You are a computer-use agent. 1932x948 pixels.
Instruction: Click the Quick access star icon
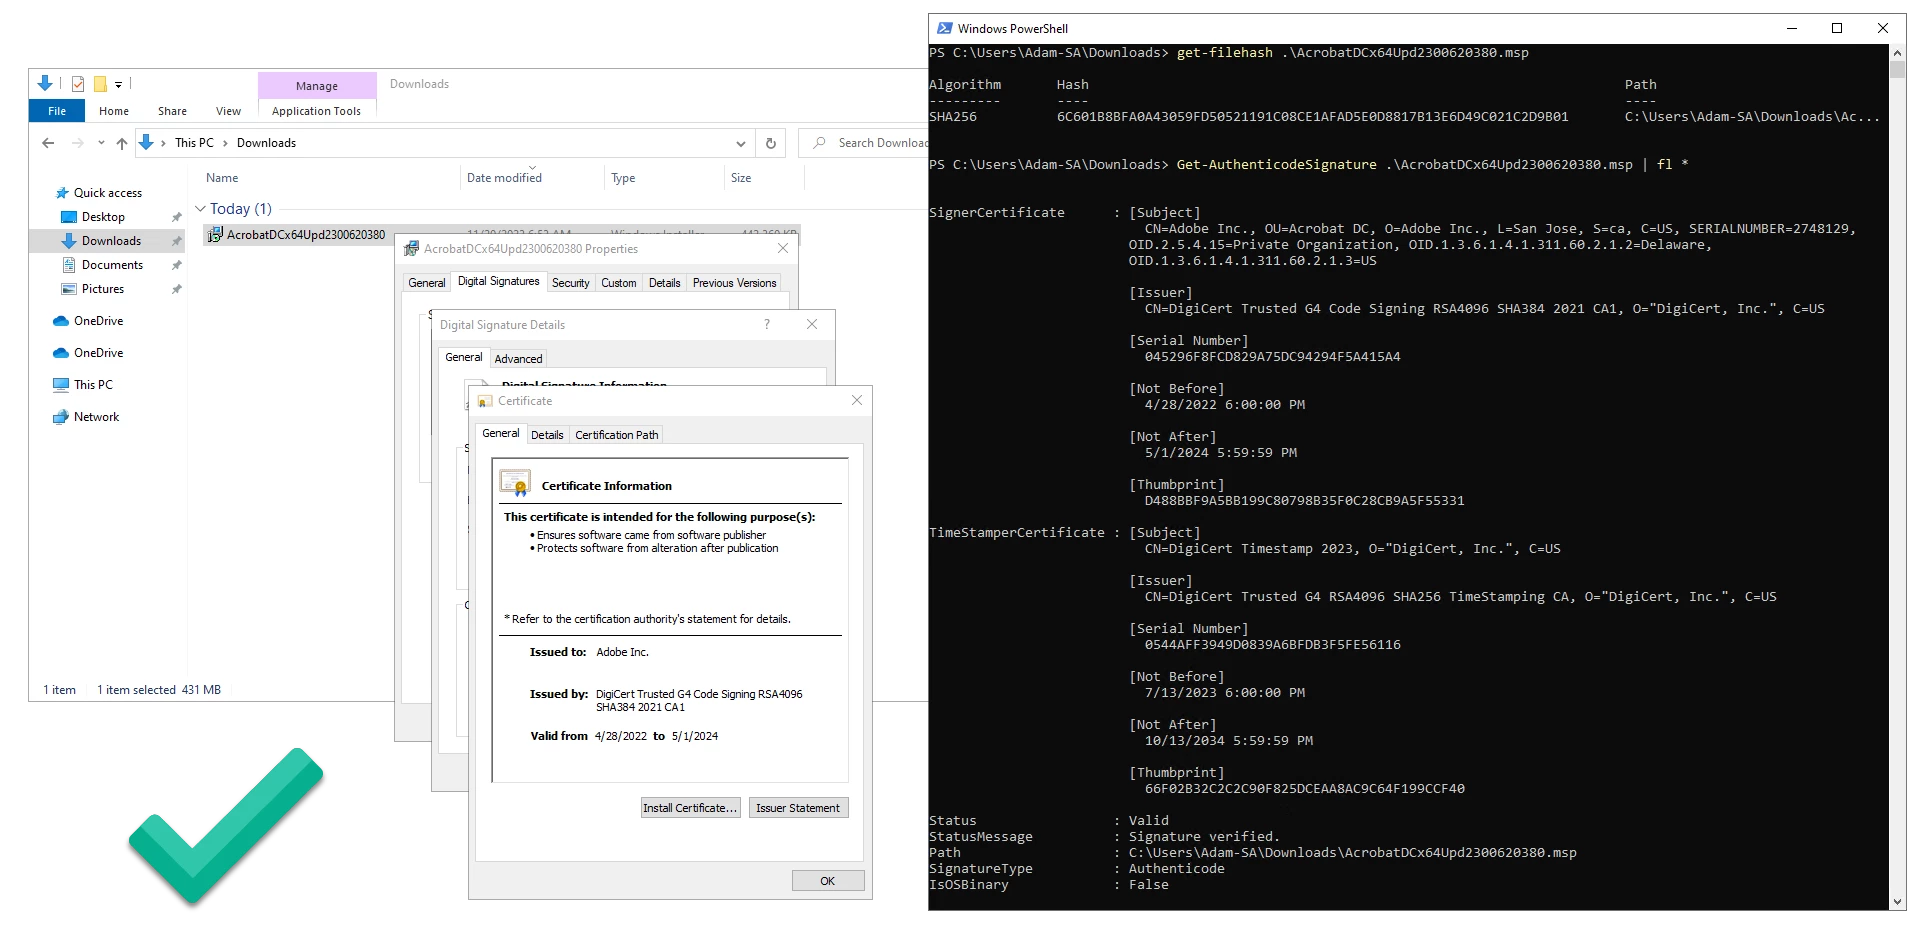coord(62,193)
